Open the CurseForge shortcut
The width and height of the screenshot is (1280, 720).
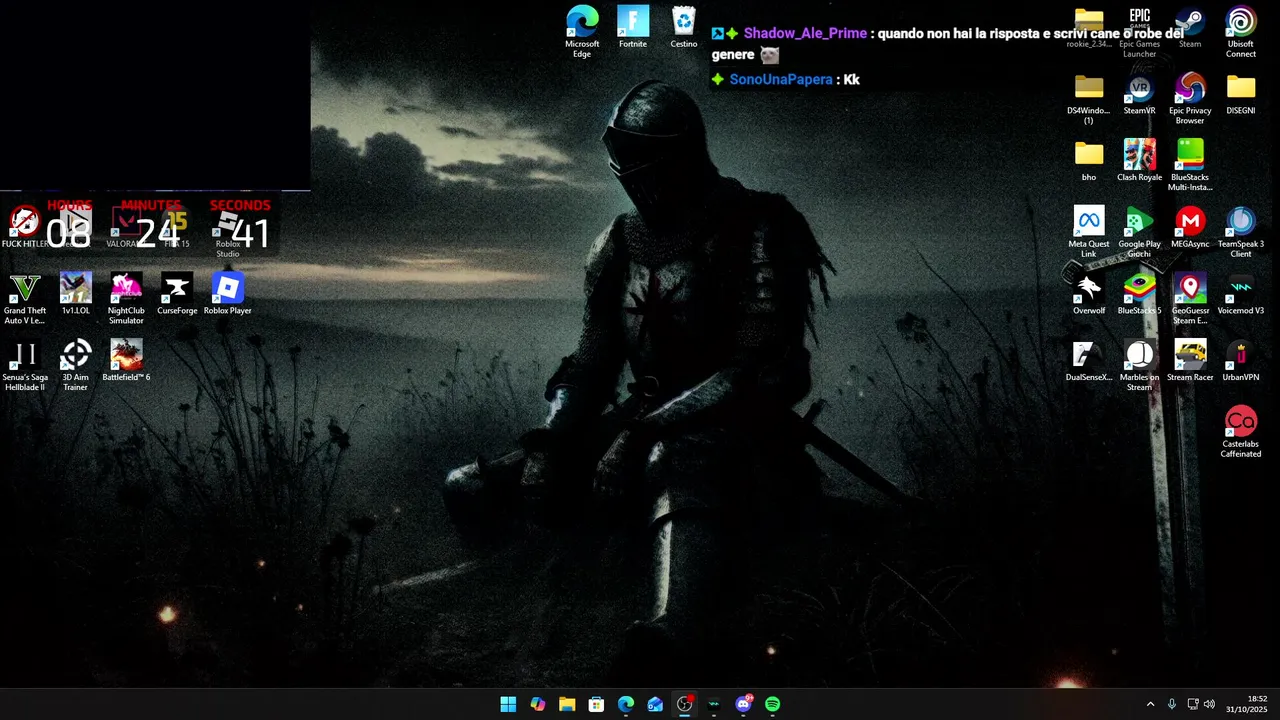[x=177, y=294]
